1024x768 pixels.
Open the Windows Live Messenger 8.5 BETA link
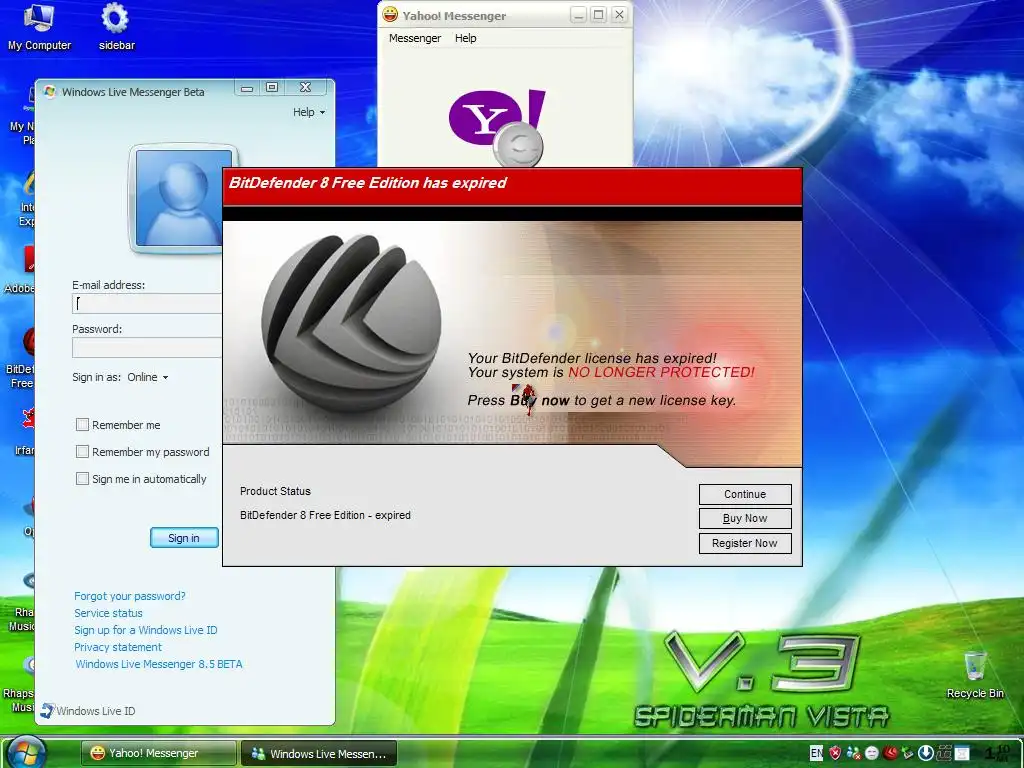(159, 664)
